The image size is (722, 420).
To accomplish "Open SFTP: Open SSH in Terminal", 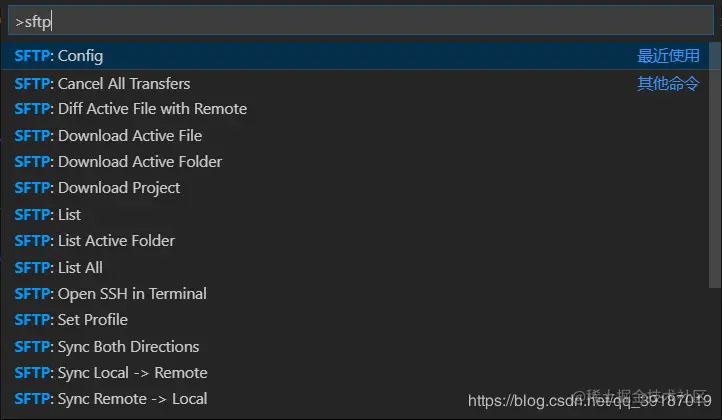I will 111,294.
